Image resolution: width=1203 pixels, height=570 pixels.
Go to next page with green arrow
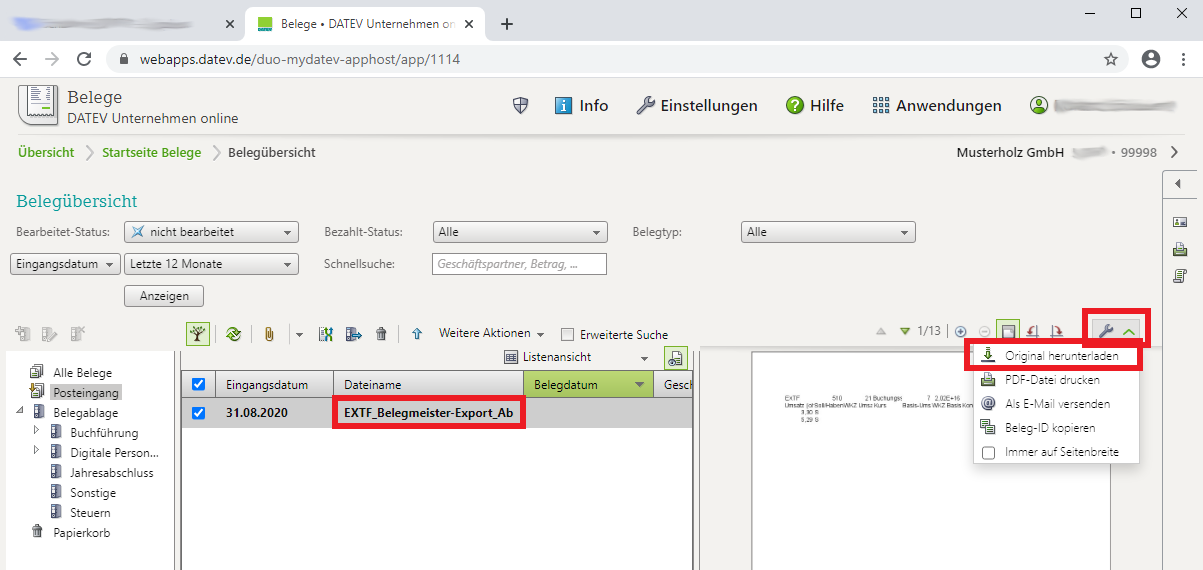(x=905, y=331)
